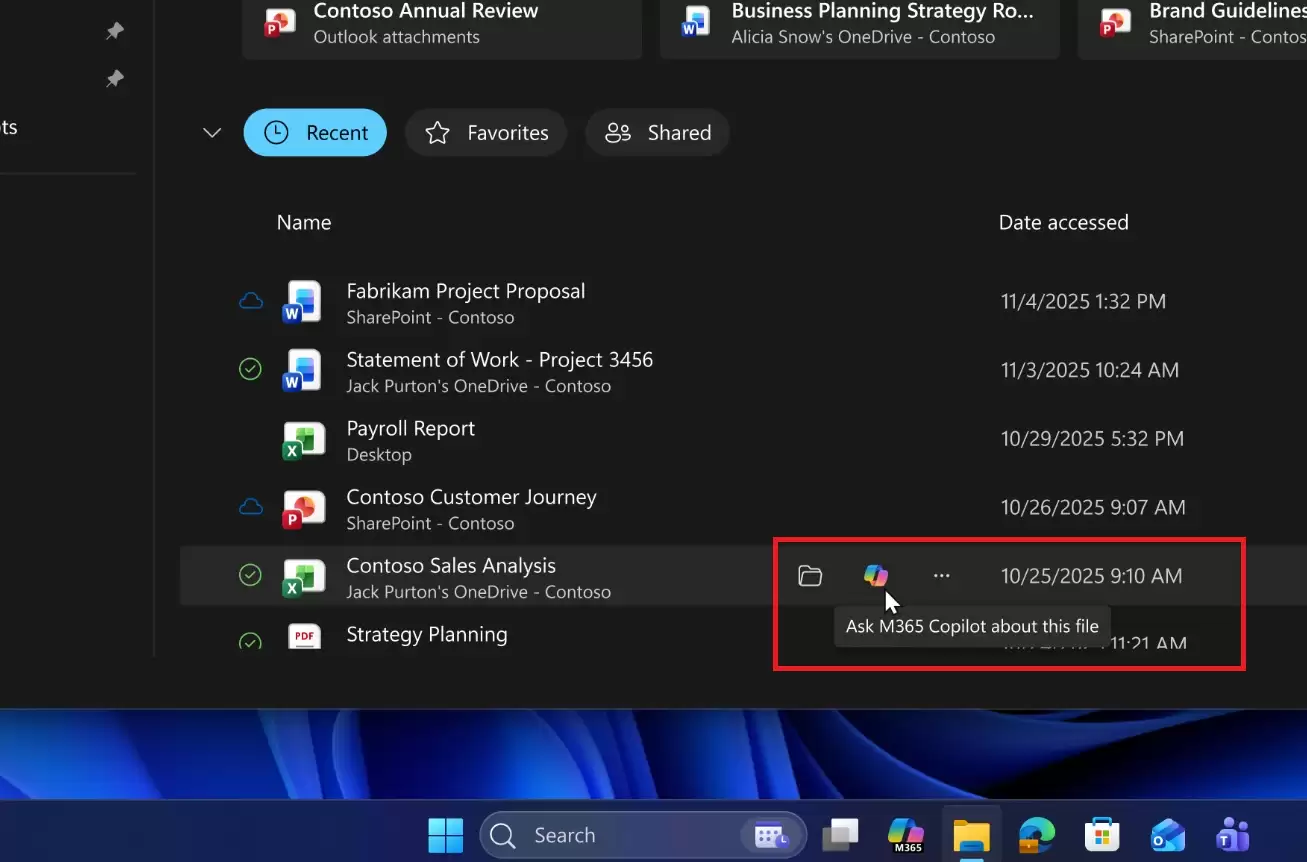Click the green sync checkmark for Statement of Work
The width and height of the screenshot is (1307, 862).
(x=250, y=369)
